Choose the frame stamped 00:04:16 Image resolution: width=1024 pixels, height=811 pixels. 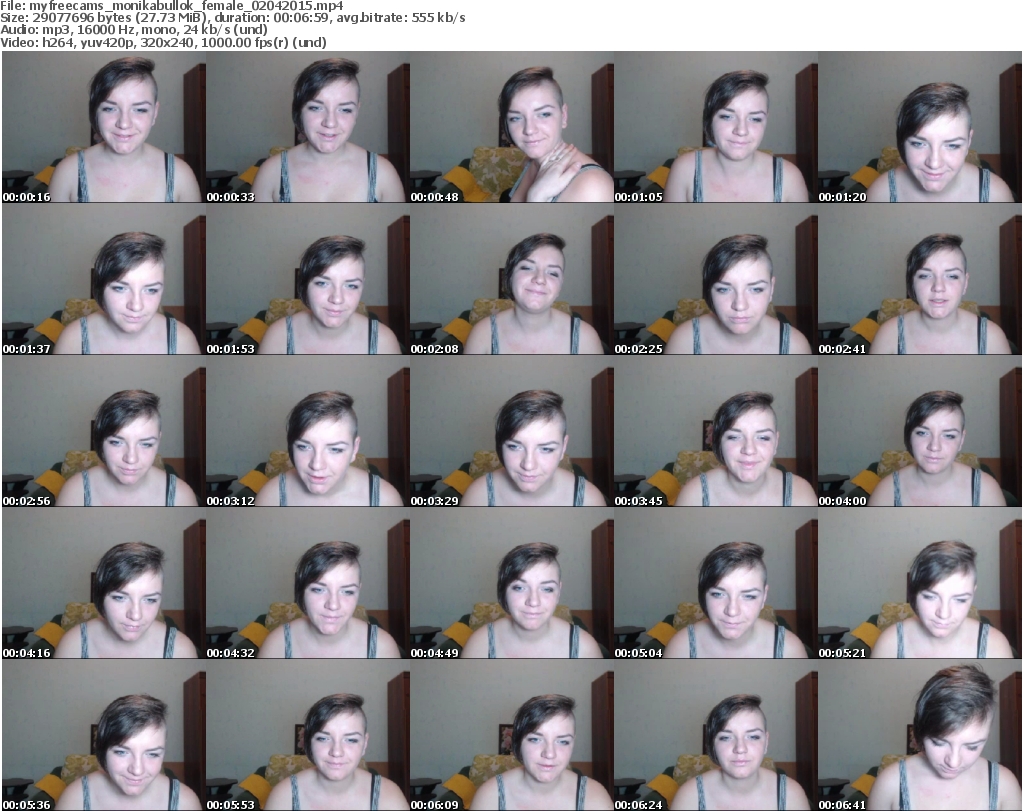coord(104,583)
